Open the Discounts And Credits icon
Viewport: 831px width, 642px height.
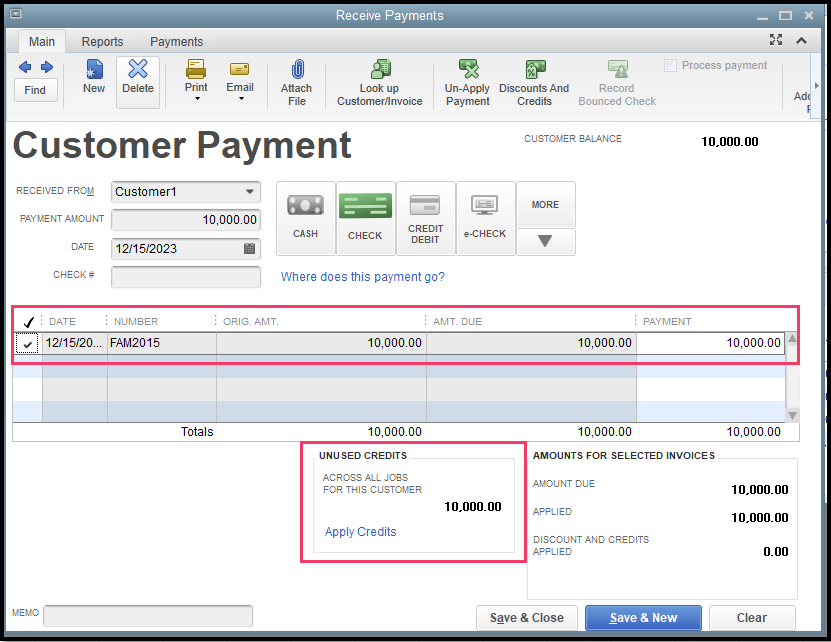tap(534, 80)
